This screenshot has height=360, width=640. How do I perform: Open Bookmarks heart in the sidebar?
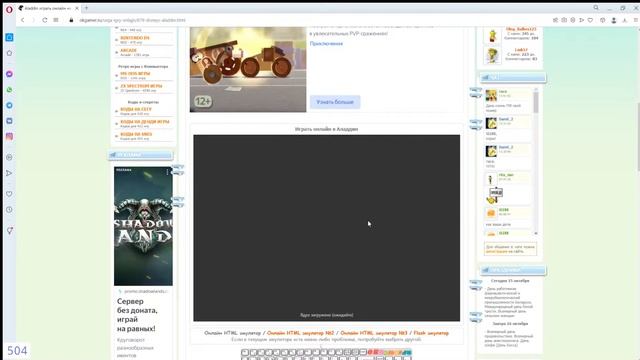click(9, 194)
